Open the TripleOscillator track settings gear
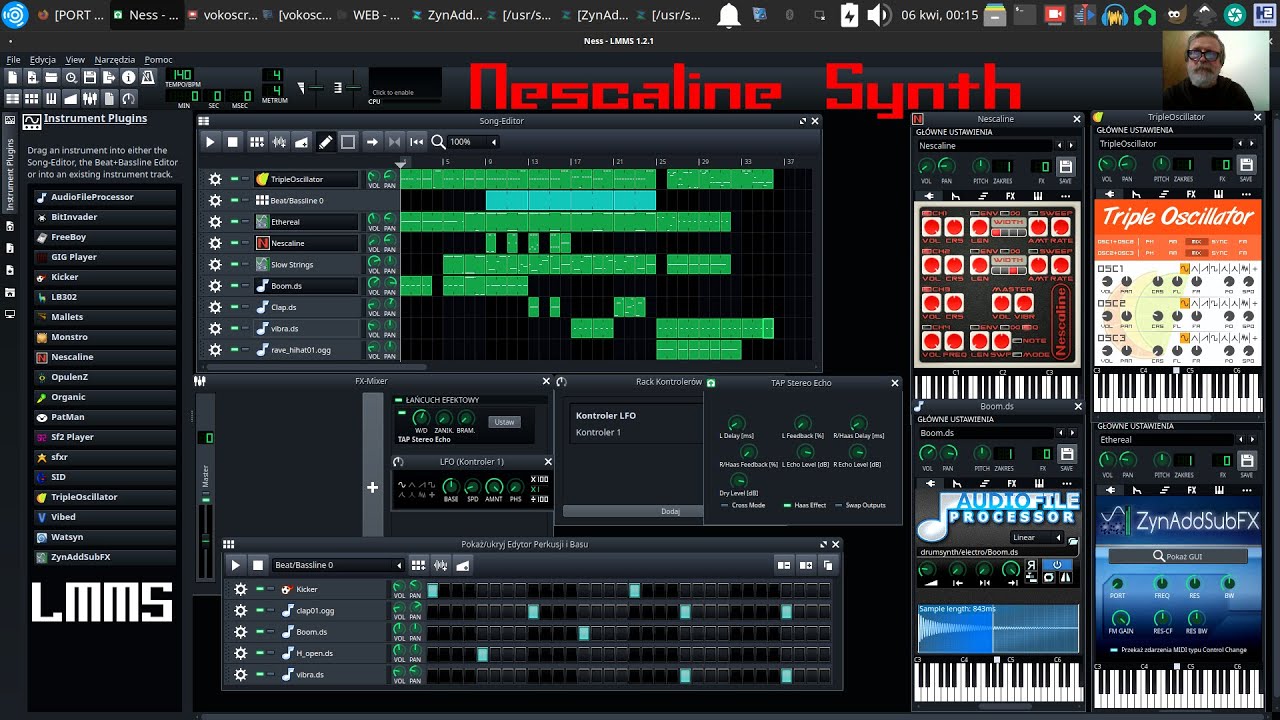The image size is (1280, 720). [215, 179]
